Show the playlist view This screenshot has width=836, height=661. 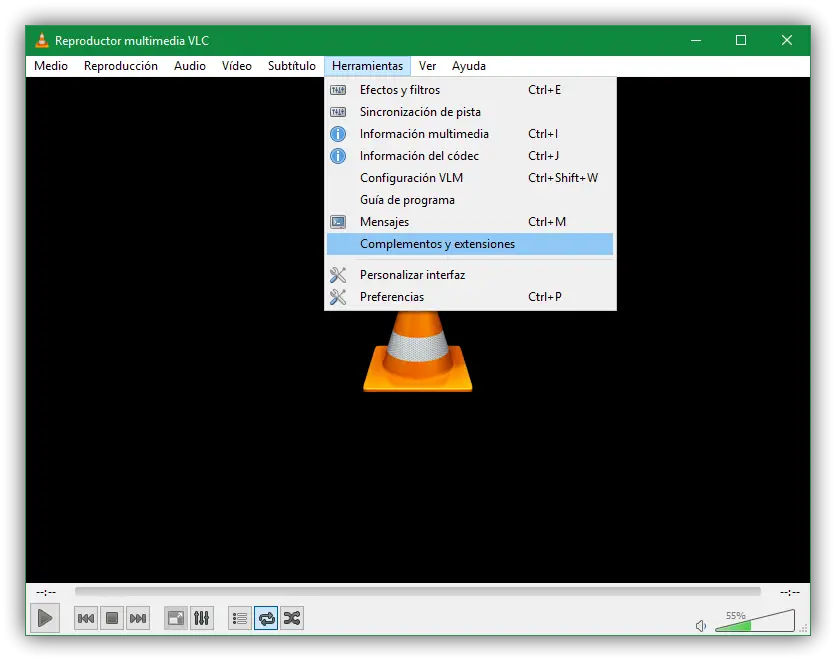(240, 618)
